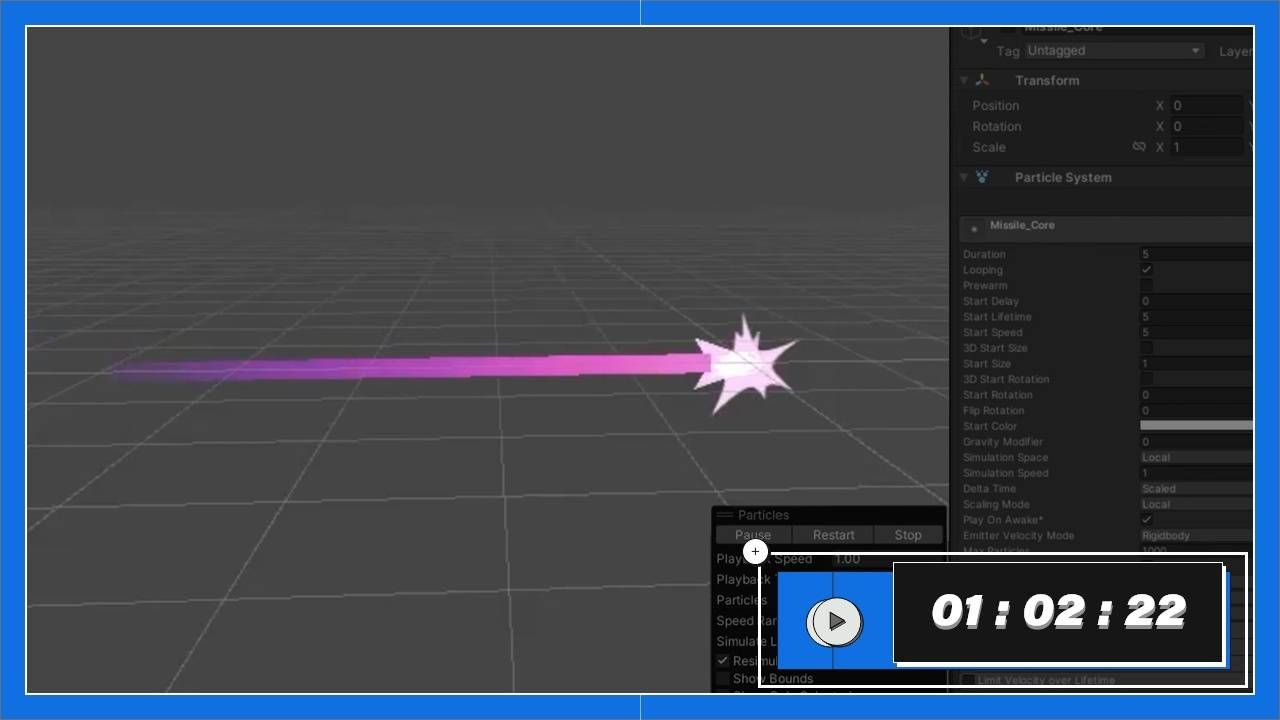
Task: Enable the 3D Start Rotation checkbox
Action: [x=1146, y=380]
